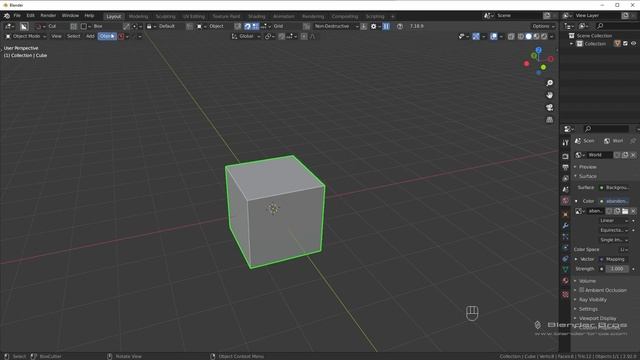The width and height of the screenshot is (640, 360).
Task: Click the viewport zoom magnifier gizmo
Action: point(550,83)
